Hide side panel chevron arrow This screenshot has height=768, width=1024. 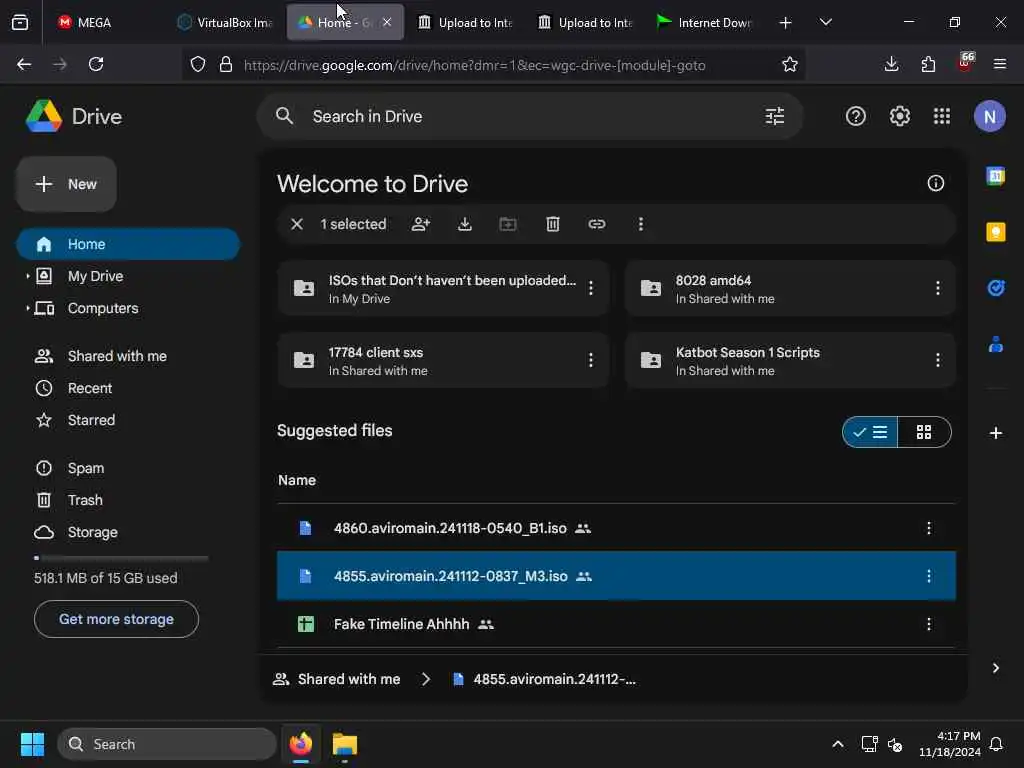tap(995, 668)
